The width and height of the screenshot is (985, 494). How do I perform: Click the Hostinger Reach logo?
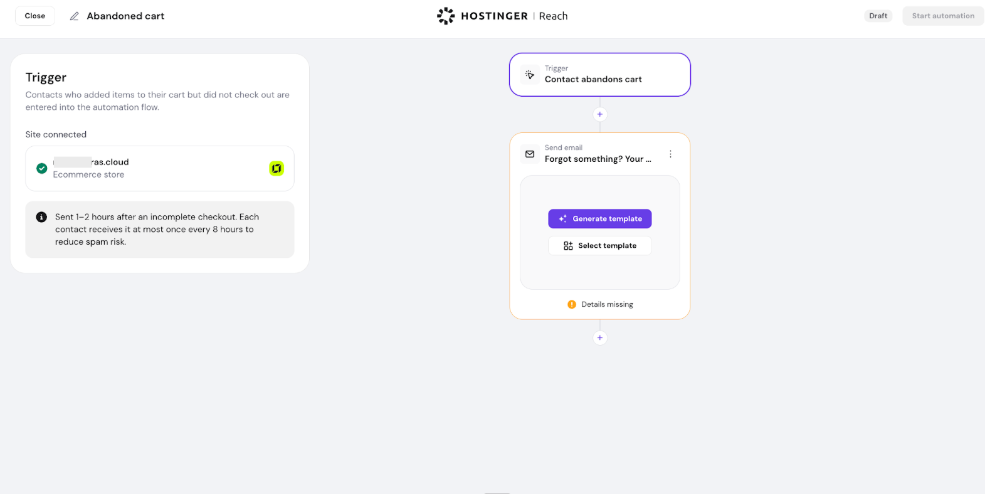[x=502, y=16]
